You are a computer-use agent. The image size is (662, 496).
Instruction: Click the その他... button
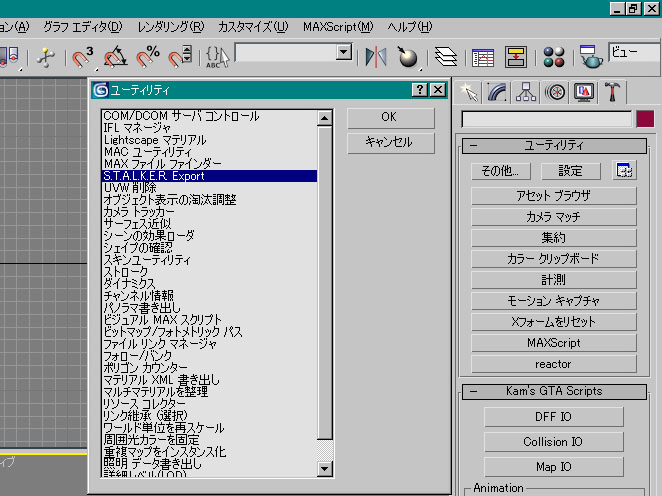pyautogui.click(x=501, y=171)
